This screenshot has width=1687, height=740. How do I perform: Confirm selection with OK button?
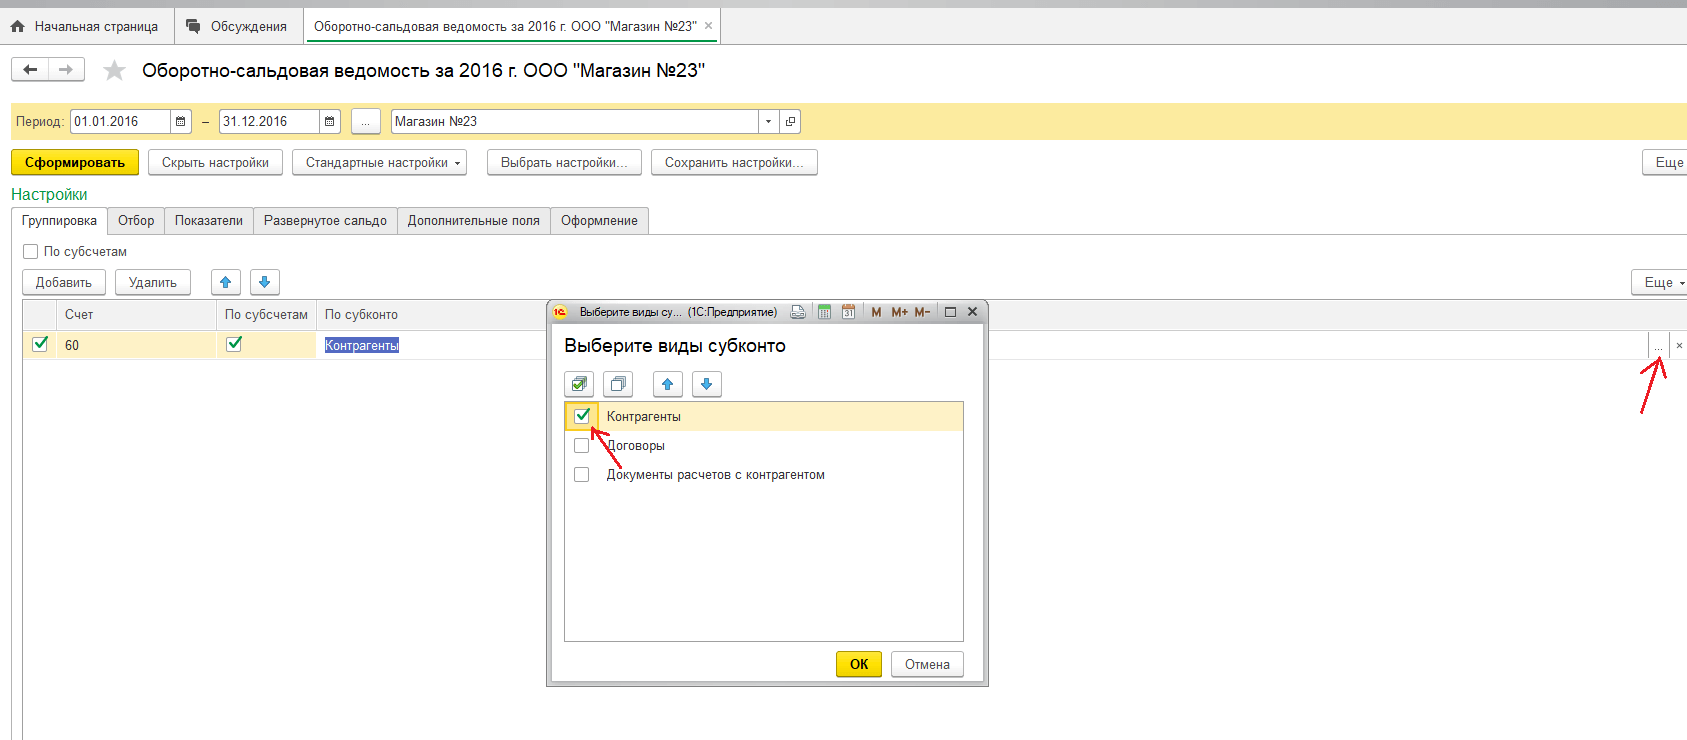[x=858, y=664]
